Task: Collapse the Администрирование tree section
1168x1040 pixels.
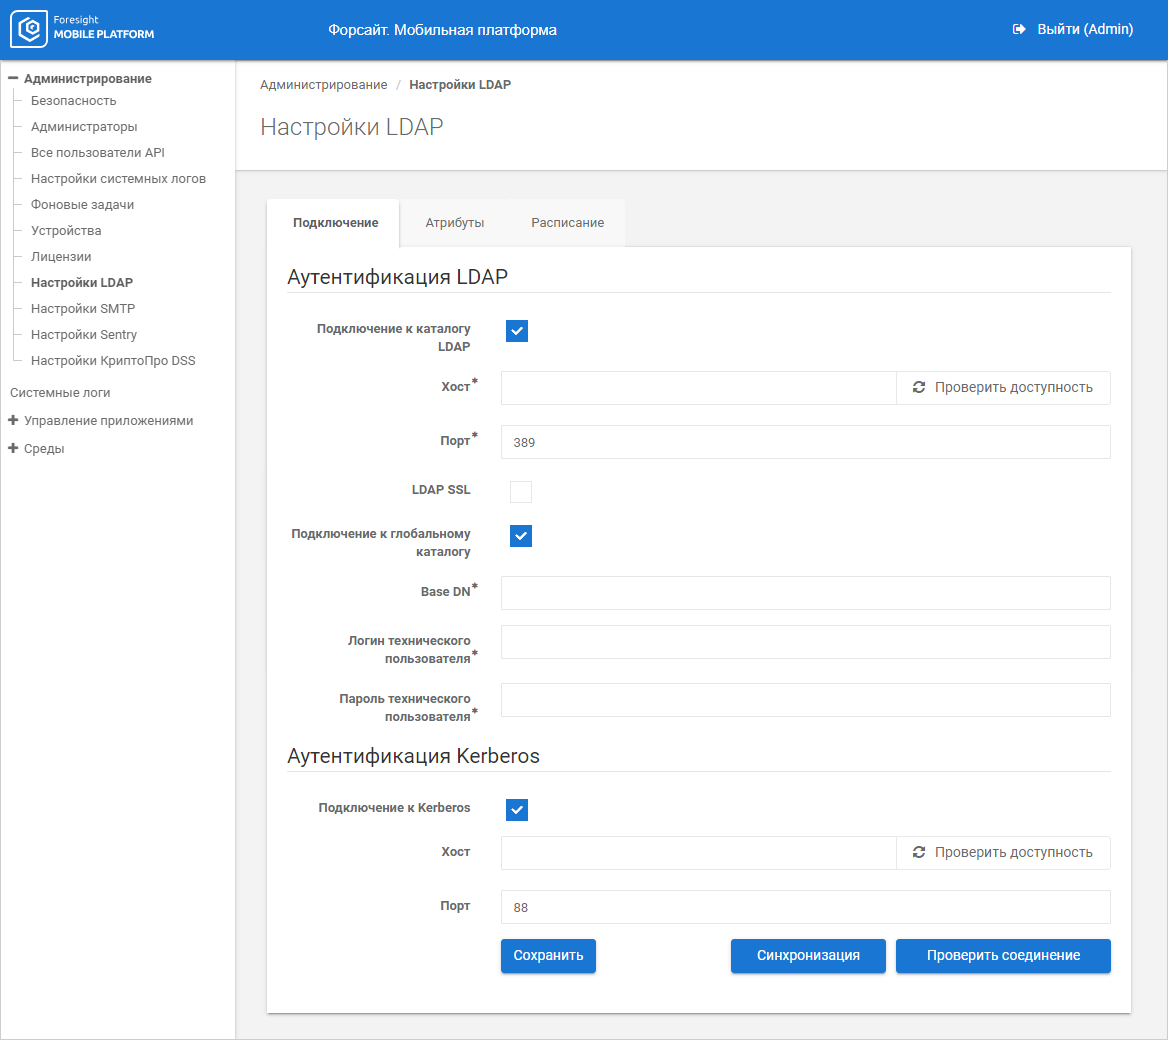Action: click(14, 79)
